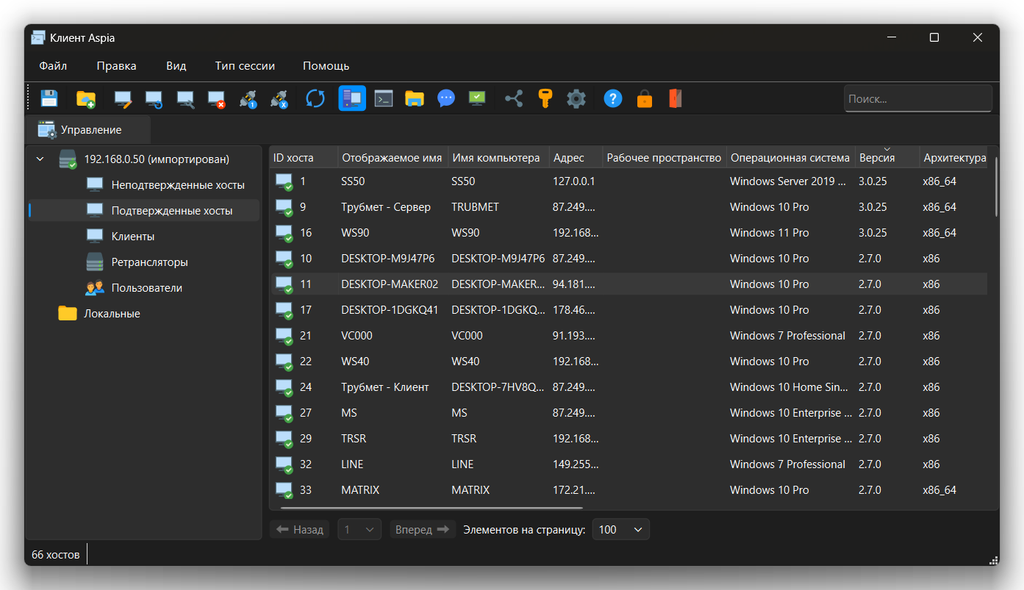Select Ретрансляторы in the tree
The height and width of the screenshot is (590, 1024).
pos(150,262)
